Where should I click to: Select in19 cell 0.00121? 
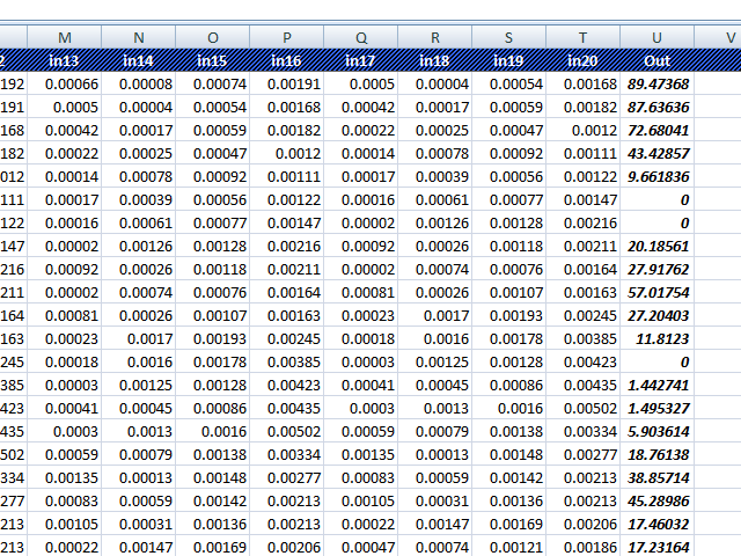(x=509, y=547)
